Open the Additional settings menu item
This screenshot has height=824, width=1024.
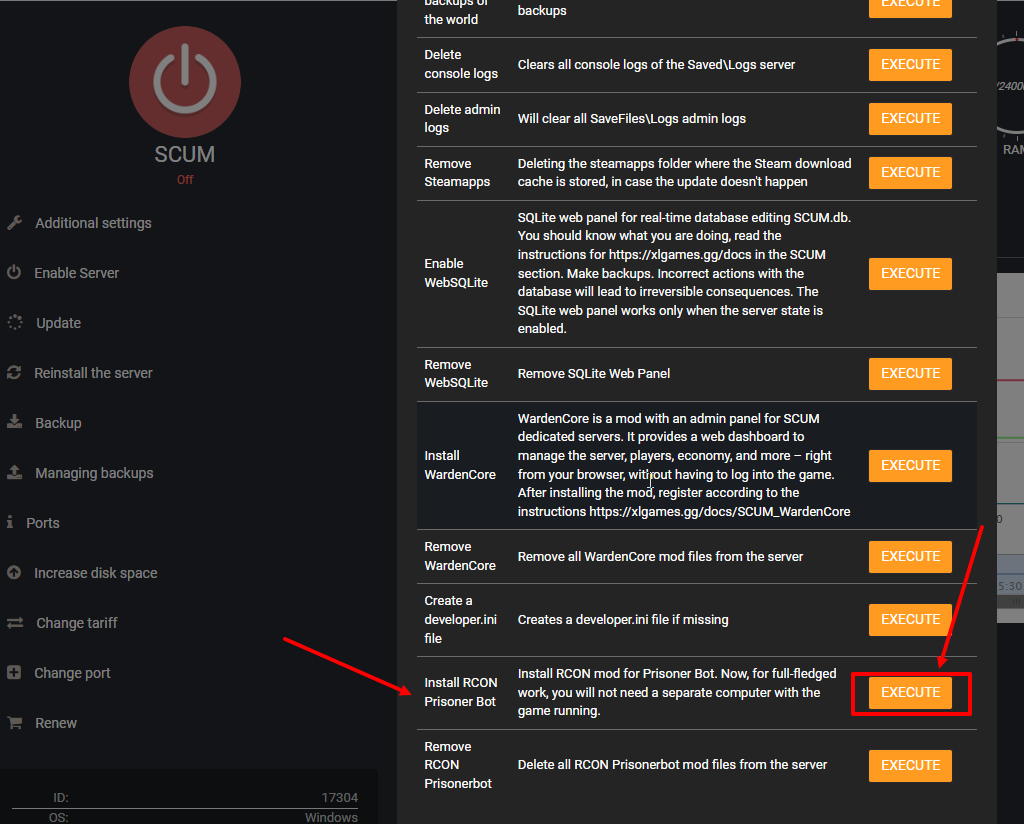[x=93, y=223]
